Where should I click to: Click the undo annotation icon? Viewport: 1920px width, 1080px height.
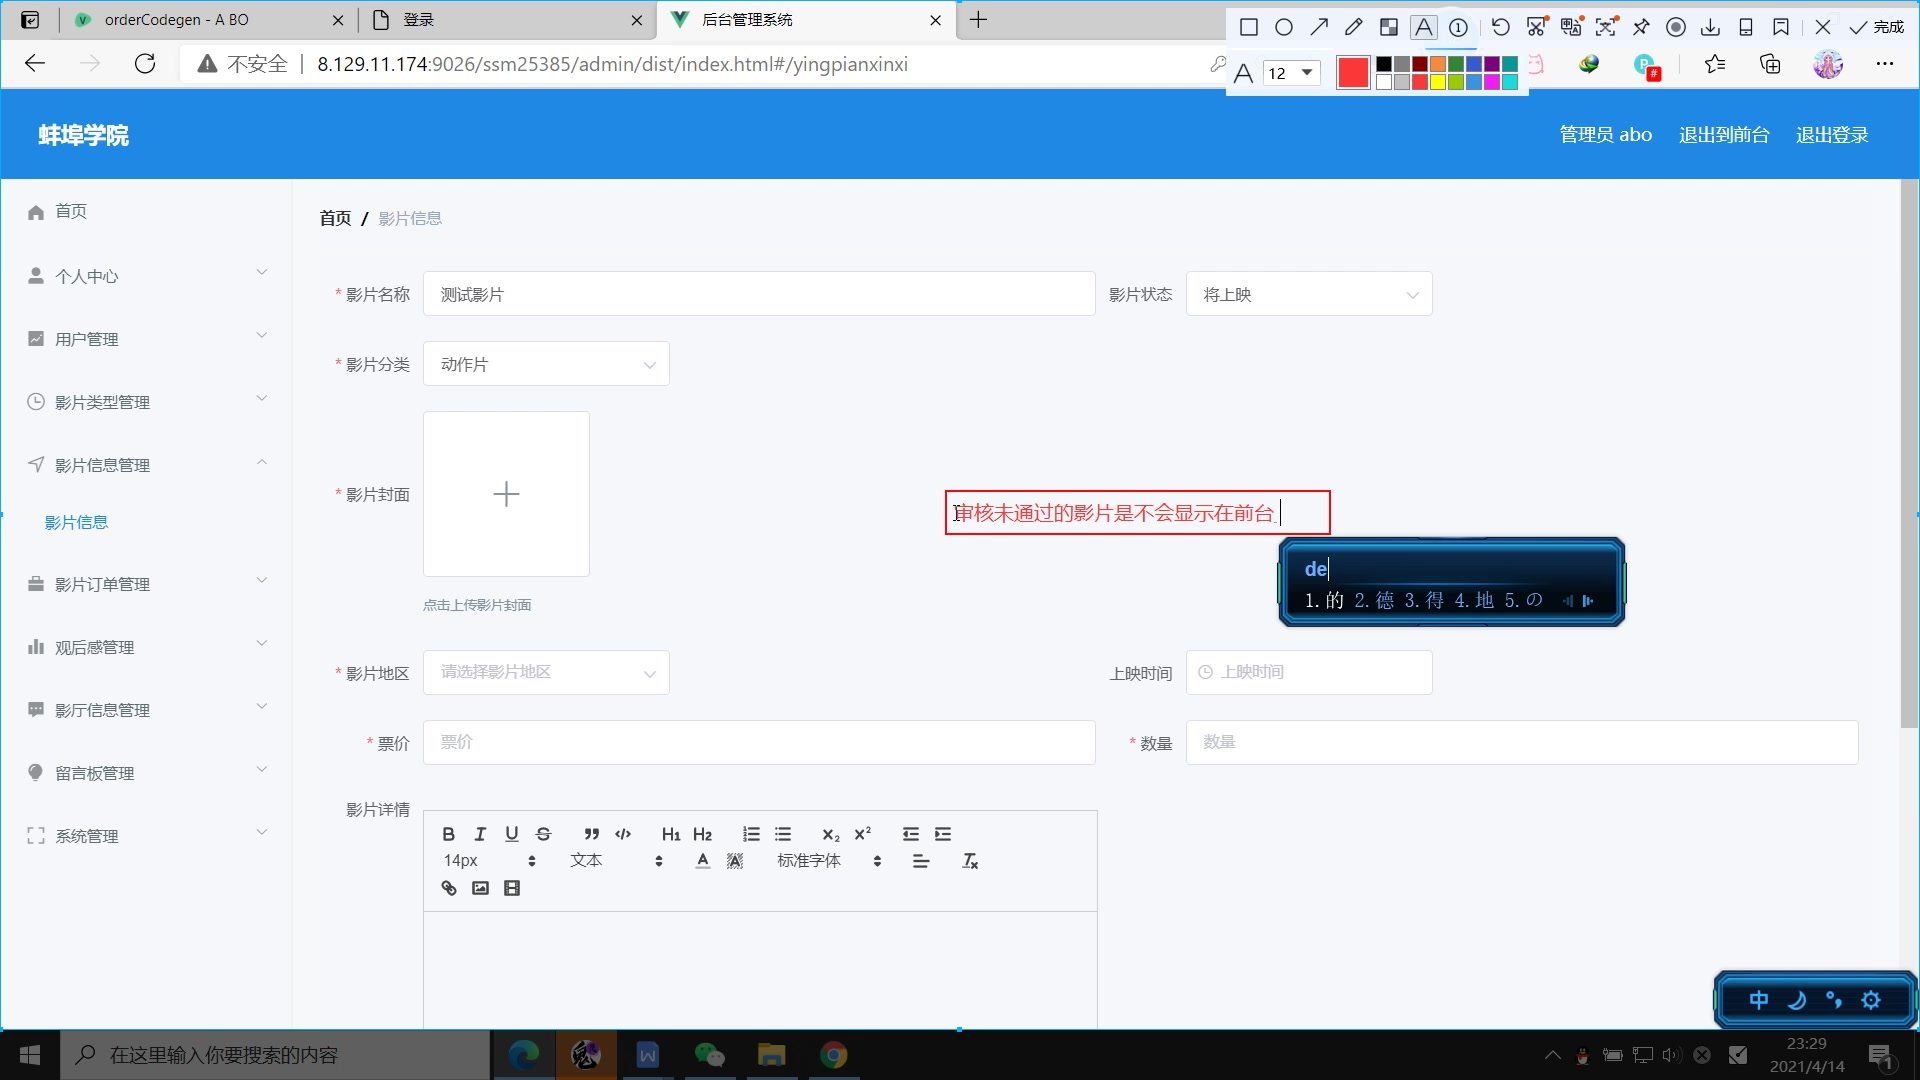[x=1500, y=27]
